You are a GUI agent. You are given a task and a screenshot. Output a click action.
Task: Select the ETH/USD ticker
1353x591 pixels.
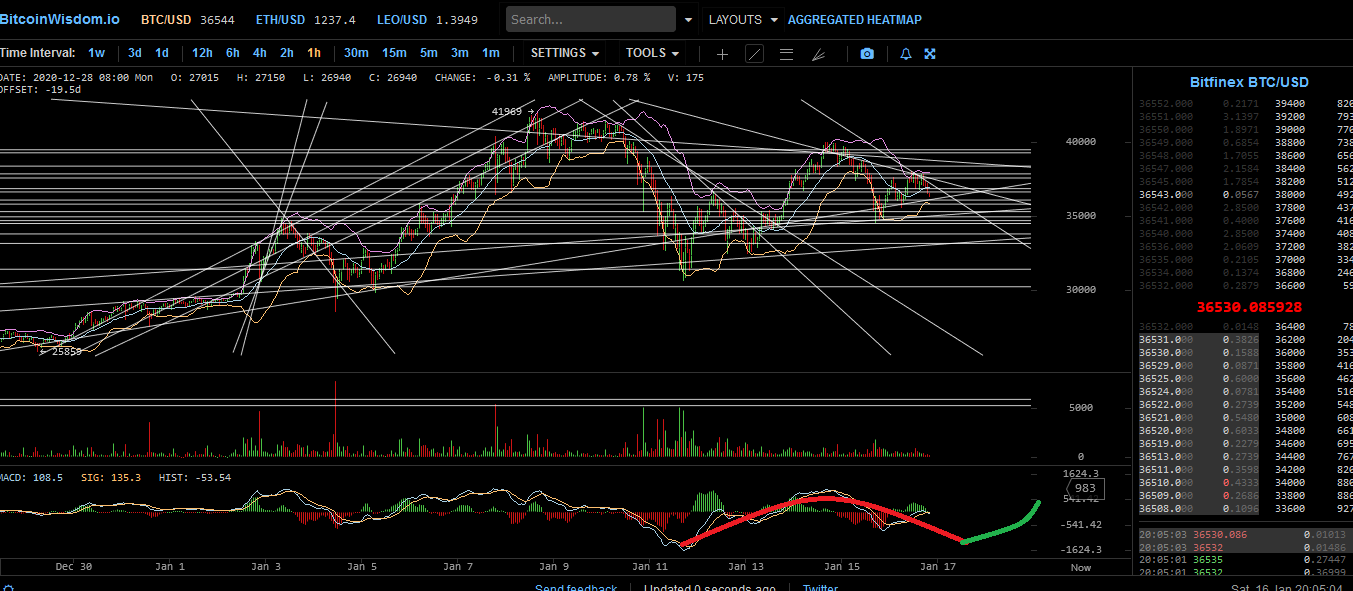point(305,20)
